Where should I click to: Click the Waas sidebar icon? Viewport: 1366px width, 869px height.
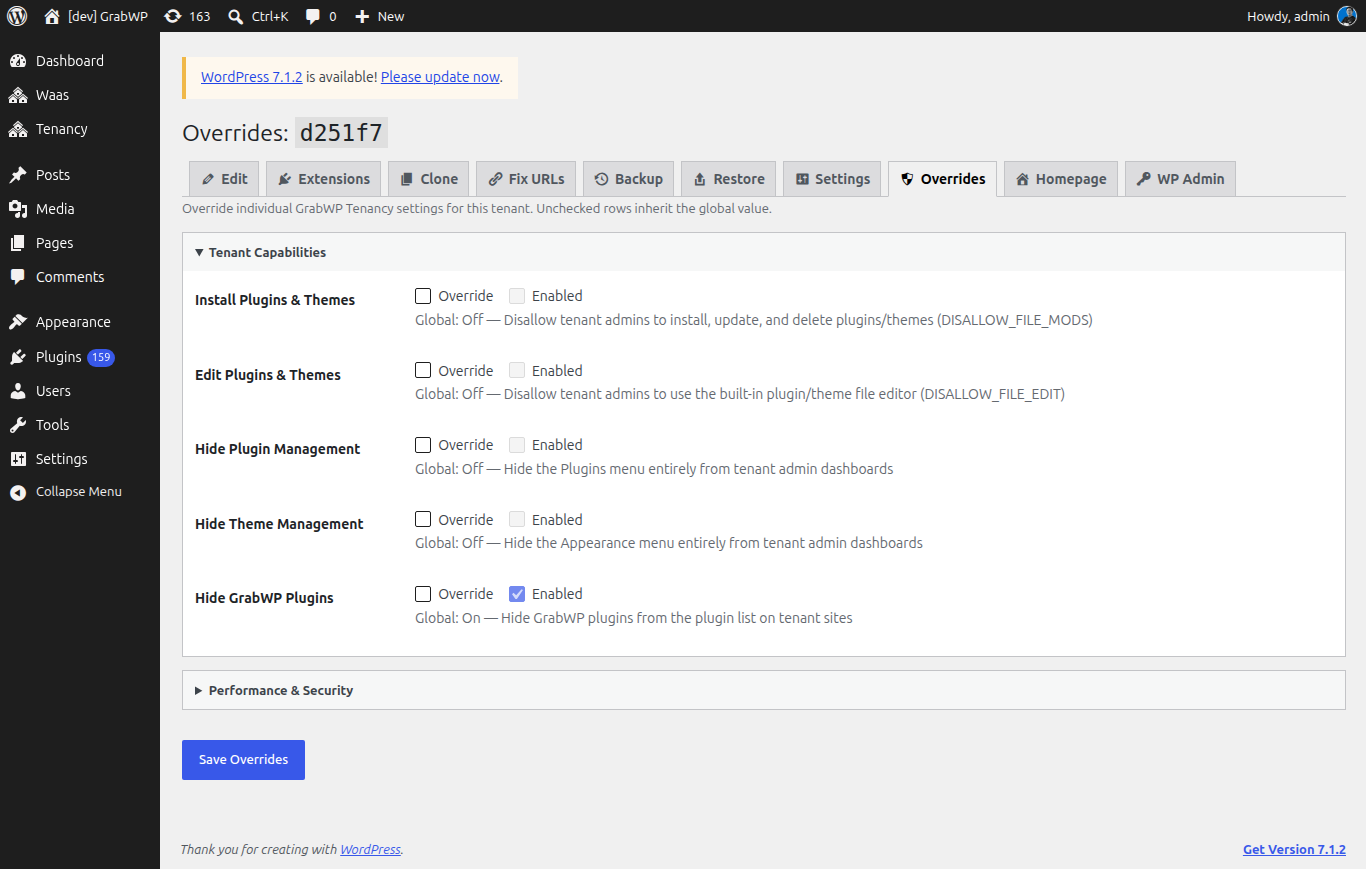coord(18,95)
